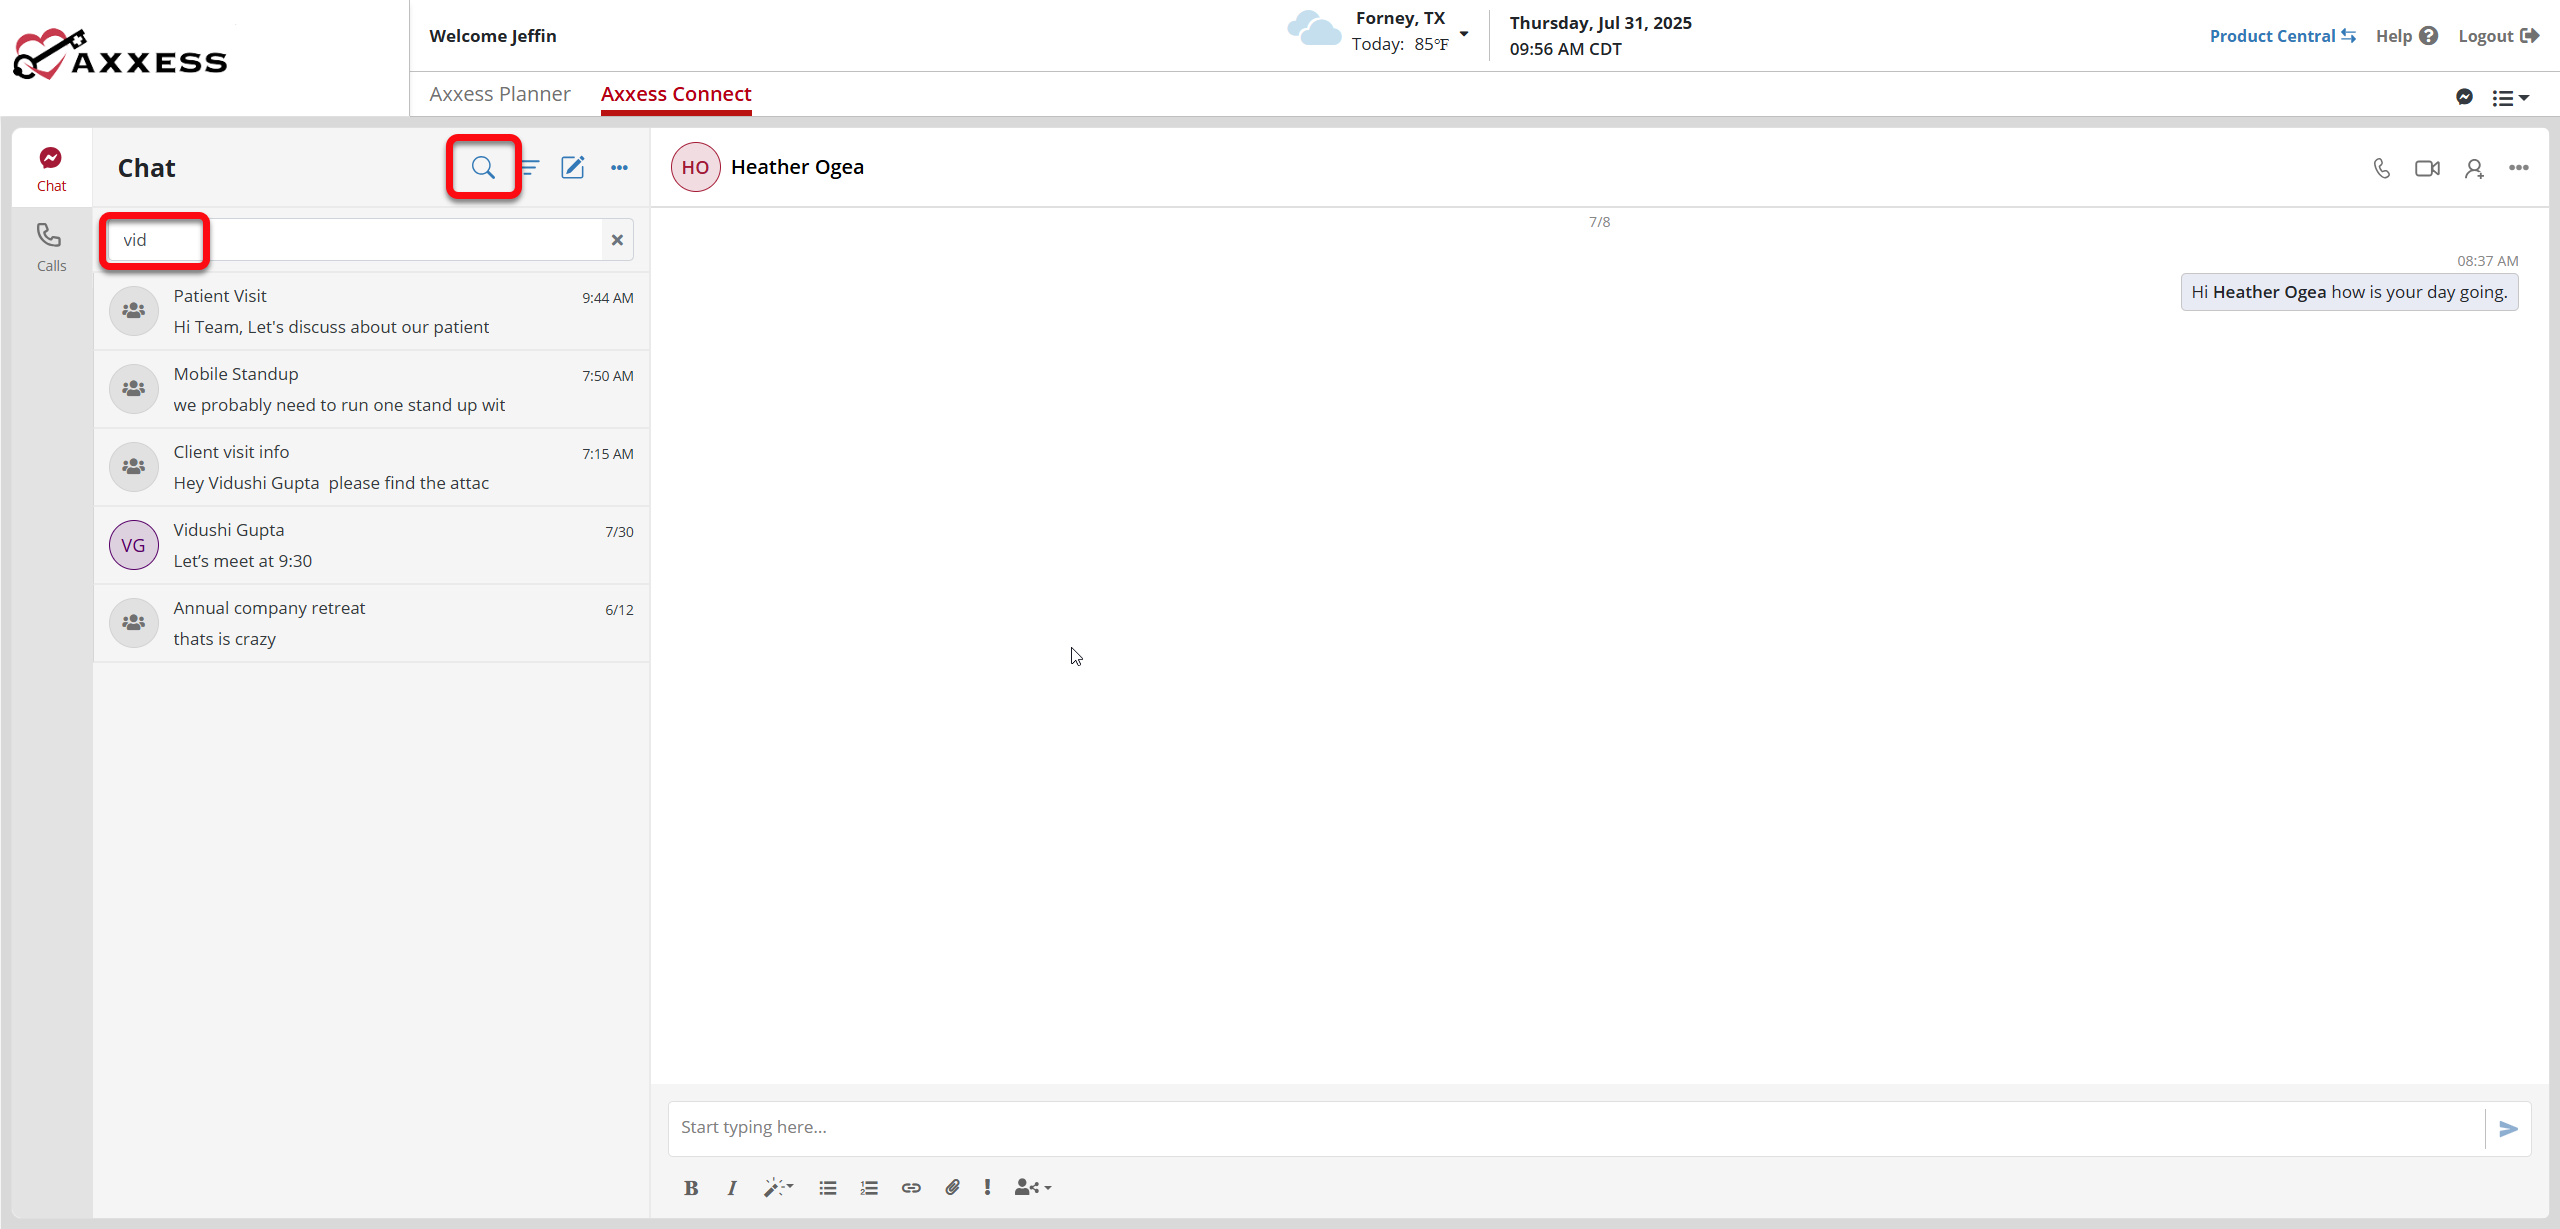Screen dimensions: 2560x1229
Task: Click the chat search magnifier icon
Action: coord(483,167)
